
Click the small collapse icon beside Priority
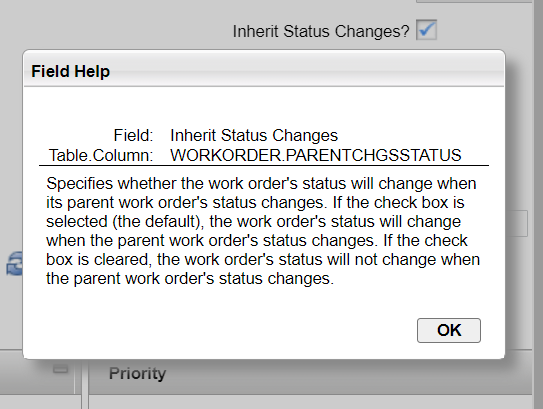pyautogui.click(x=60, y=370)
